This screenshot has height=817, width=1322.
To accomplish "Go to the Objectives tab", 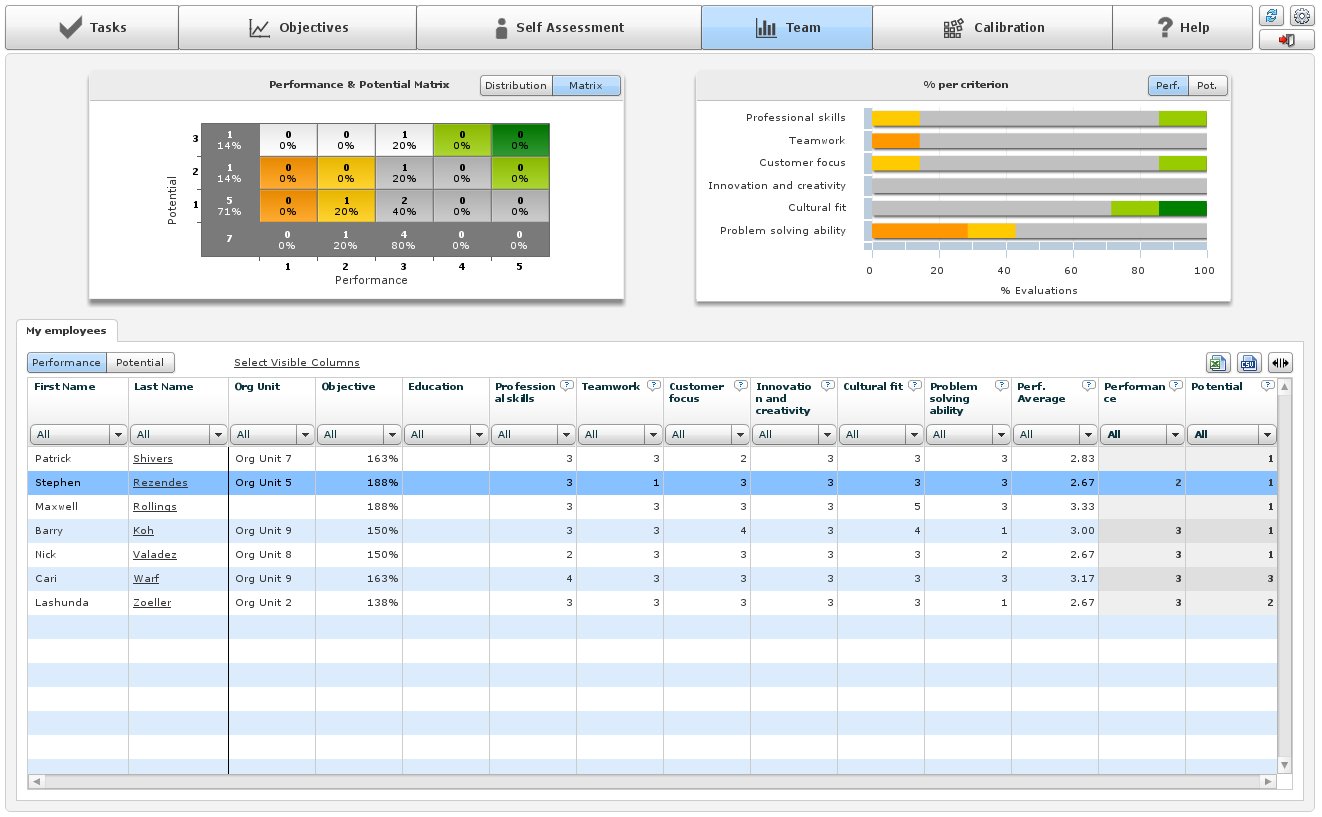I will click(x=298, y=28).
